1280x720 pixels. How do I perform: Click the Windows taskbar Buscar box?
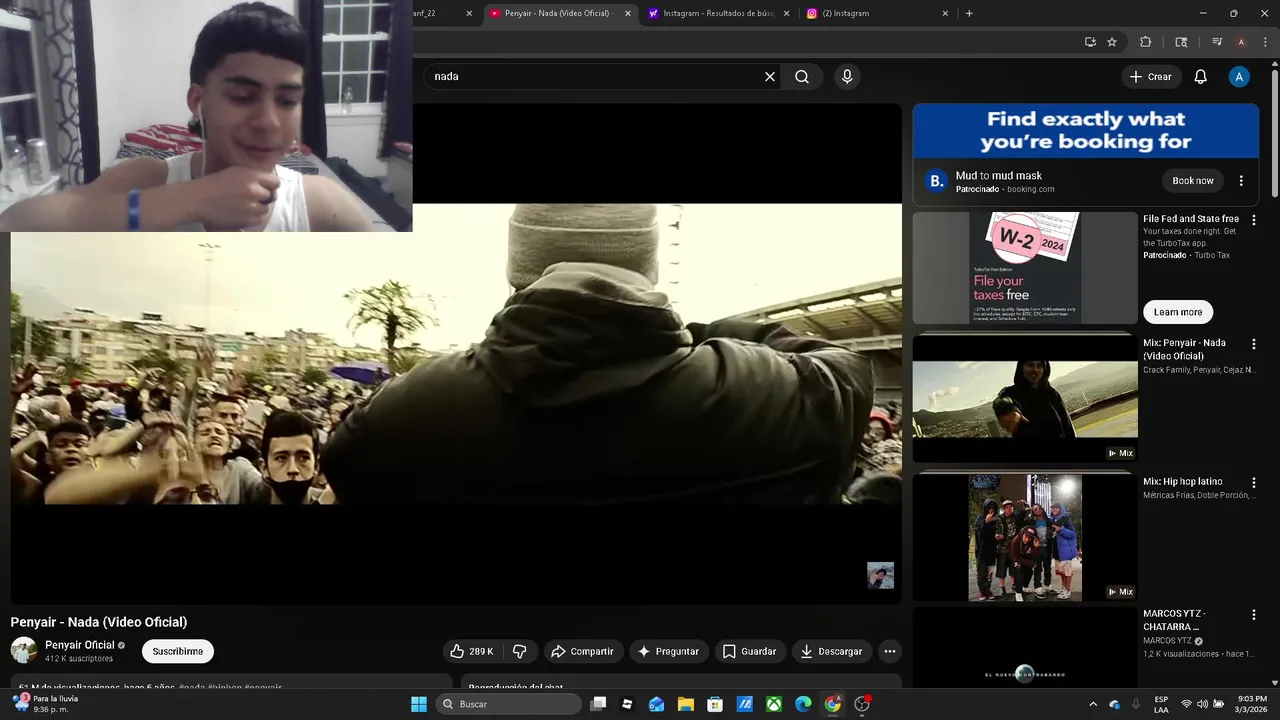click(x=509, y=704)
